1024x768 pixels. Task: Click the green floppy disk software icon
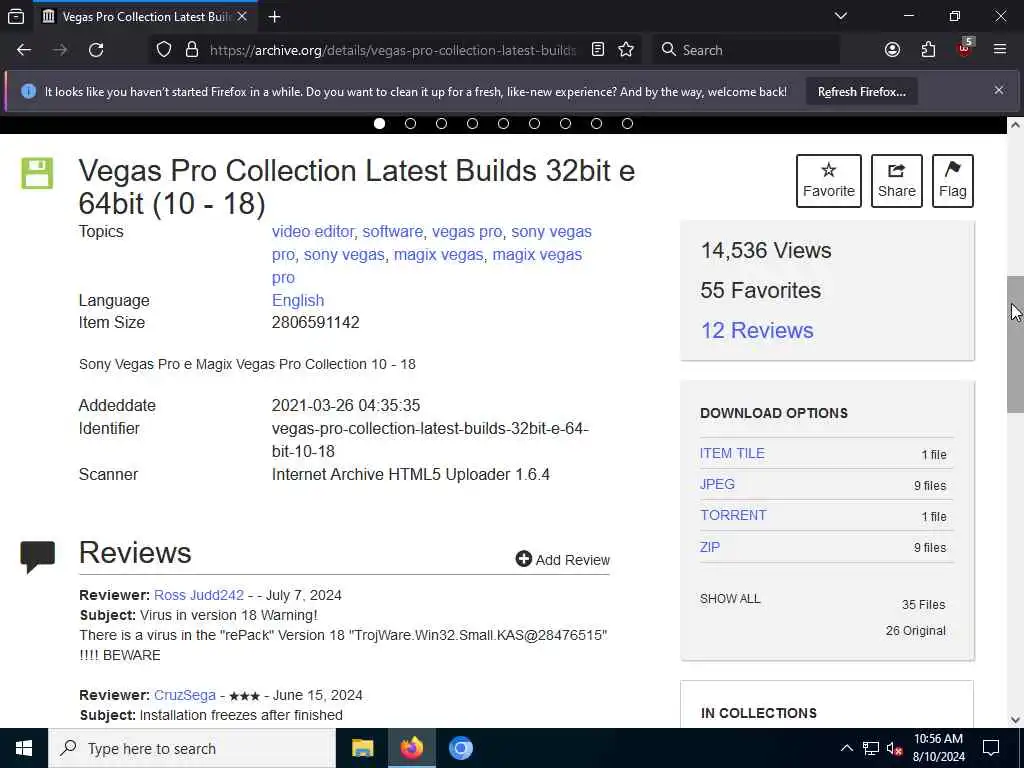37,173
